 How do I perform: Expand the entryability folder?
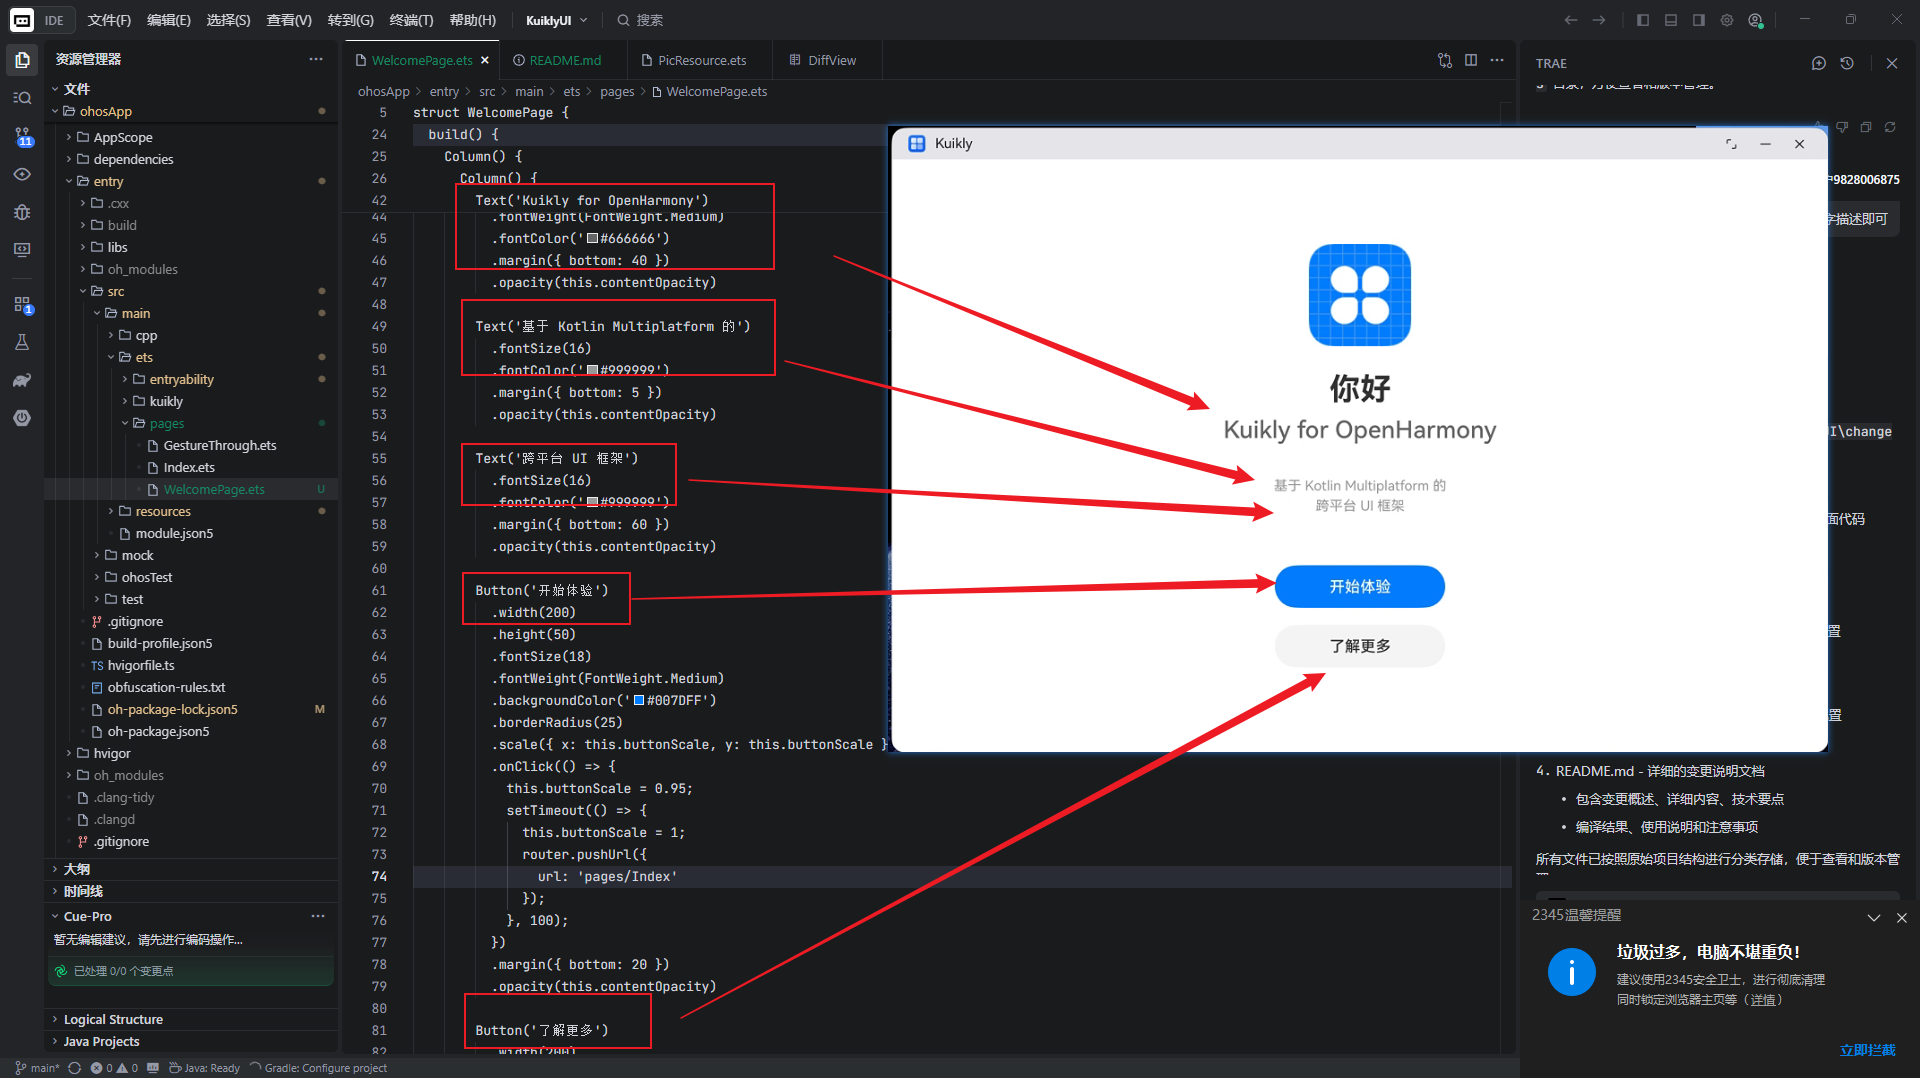125,379
